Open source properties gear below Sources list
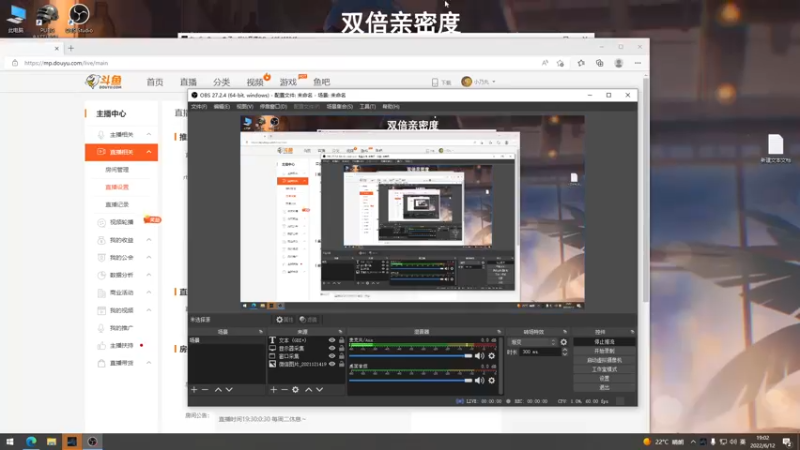This screenshot has width=800, height=450. [x=295, y=390]
